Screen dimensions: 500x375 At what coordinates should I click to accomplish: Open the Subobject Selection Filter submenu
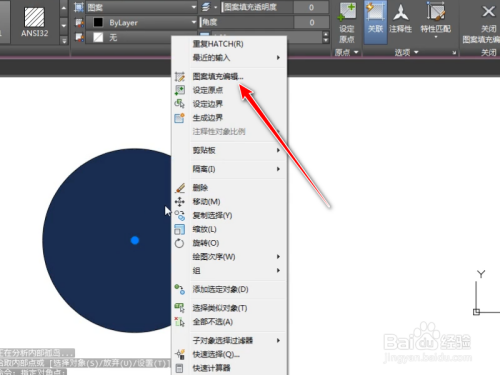pyautogui.click(x=229, y=340)
